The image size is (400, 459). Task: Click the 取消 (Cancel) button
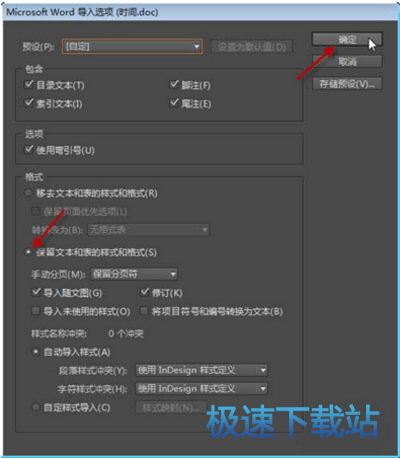(347, 62)
